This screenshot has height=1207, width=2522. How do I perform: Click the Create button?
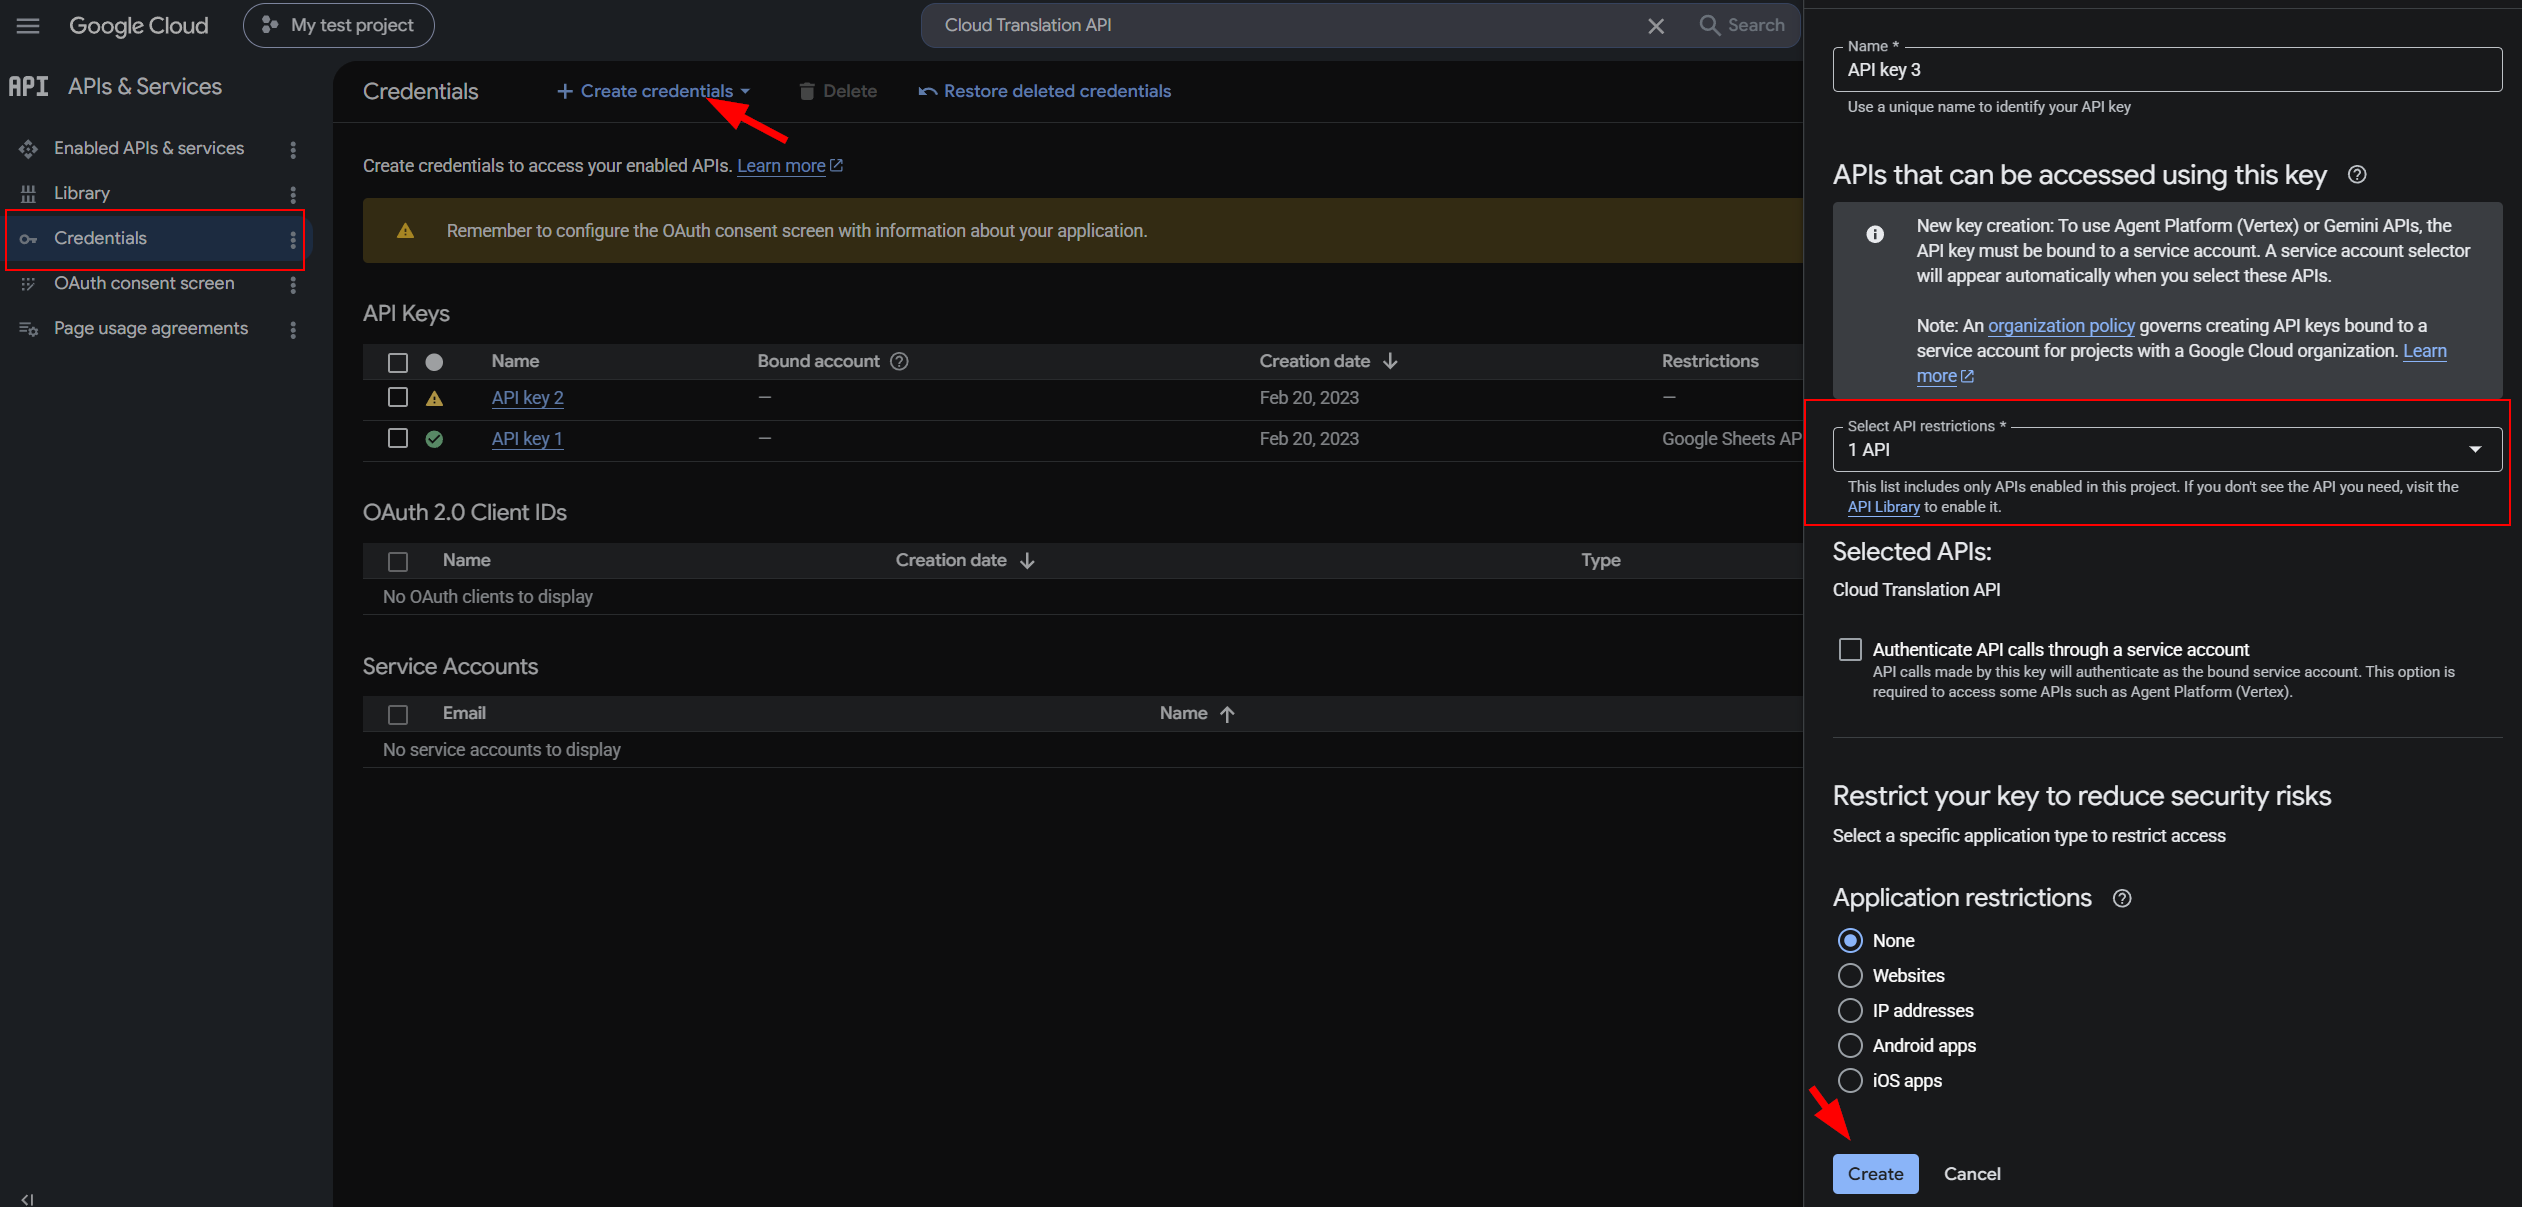click(1875, 1174)
